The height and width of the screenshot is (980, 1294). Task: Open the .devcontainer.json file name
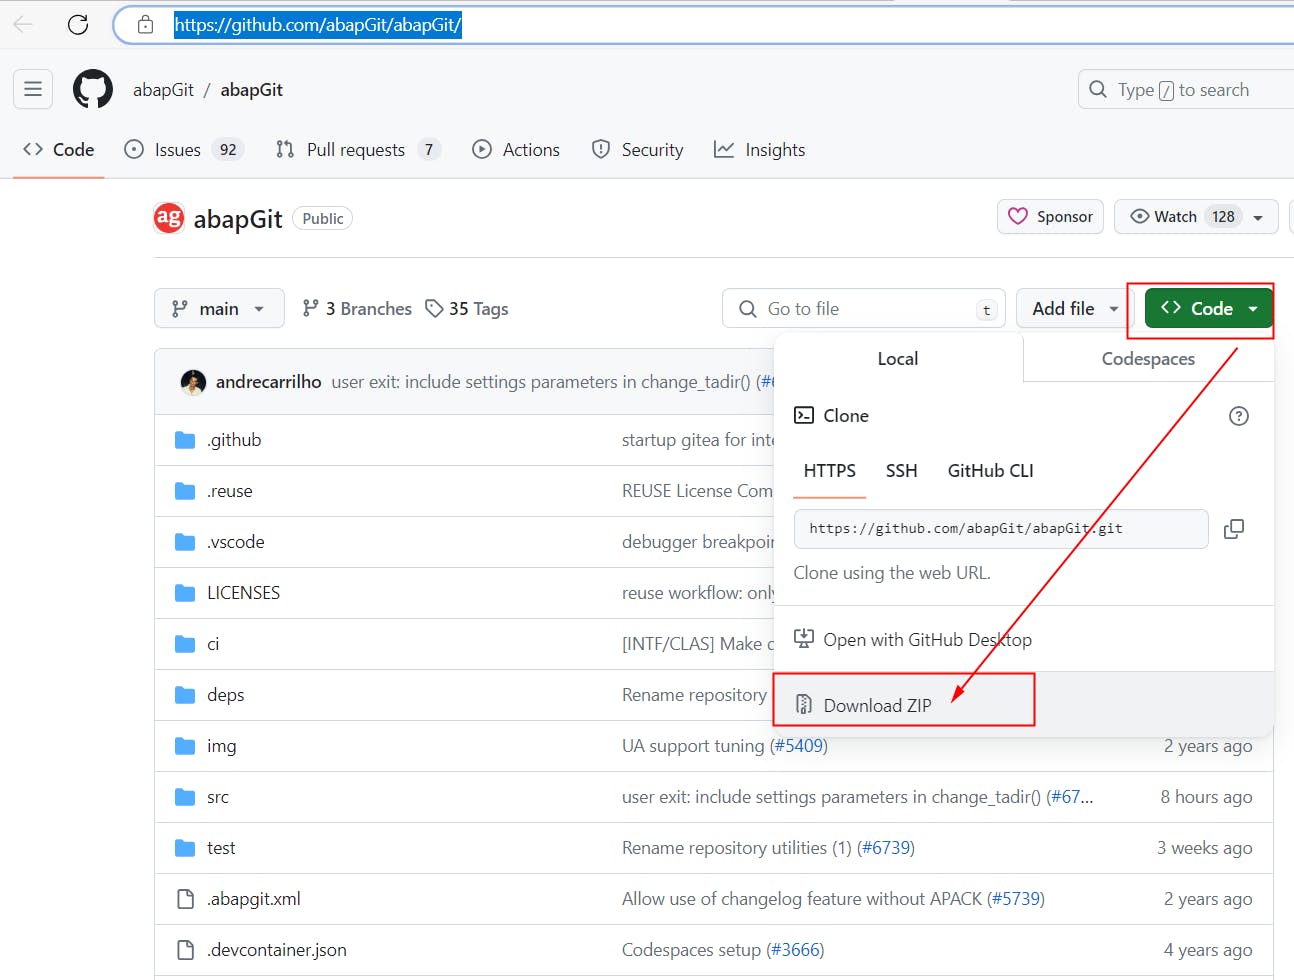[x=277, y=950]
